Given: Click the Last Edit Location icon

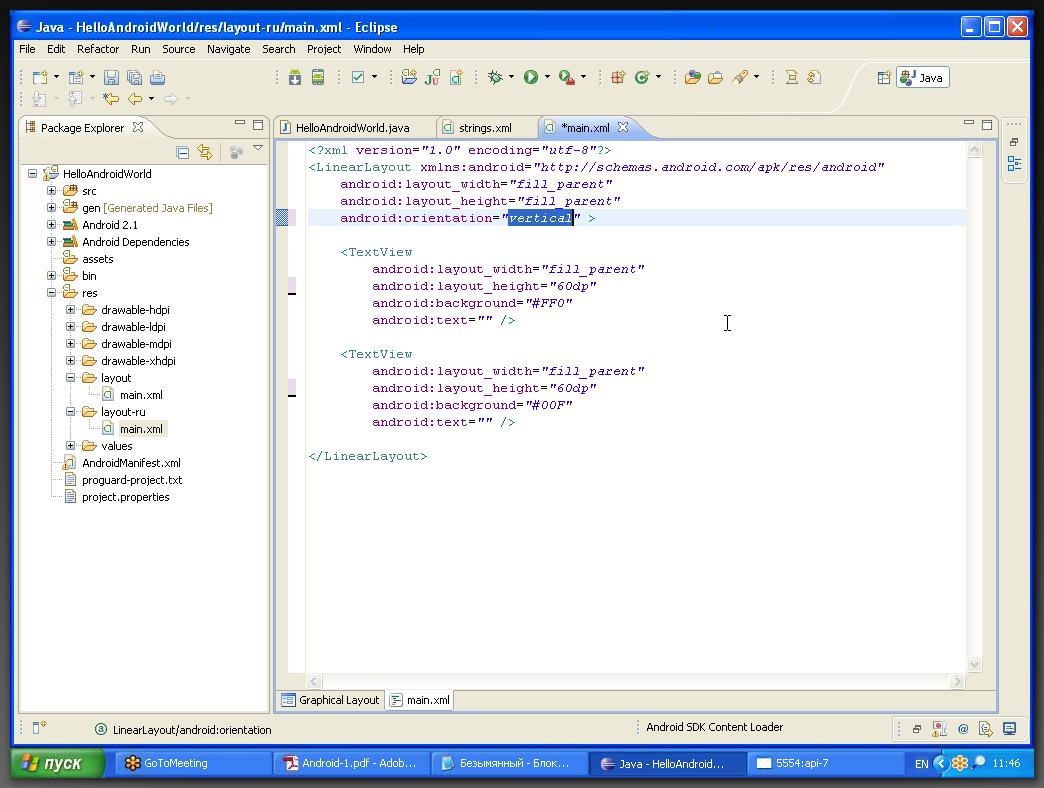Looking at the screenshot, I should (111, 99).
